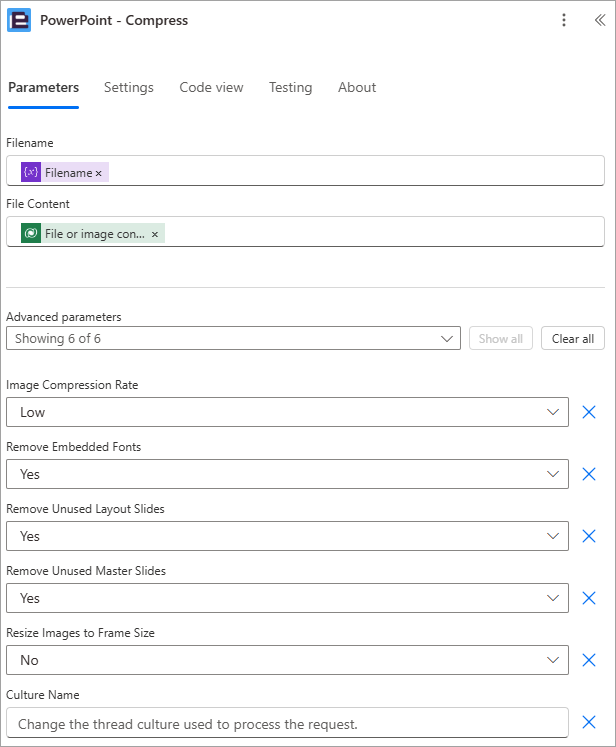Click into the File Content input field
Viewport: 616px width, 747px height.
click(x=305, y=232)
